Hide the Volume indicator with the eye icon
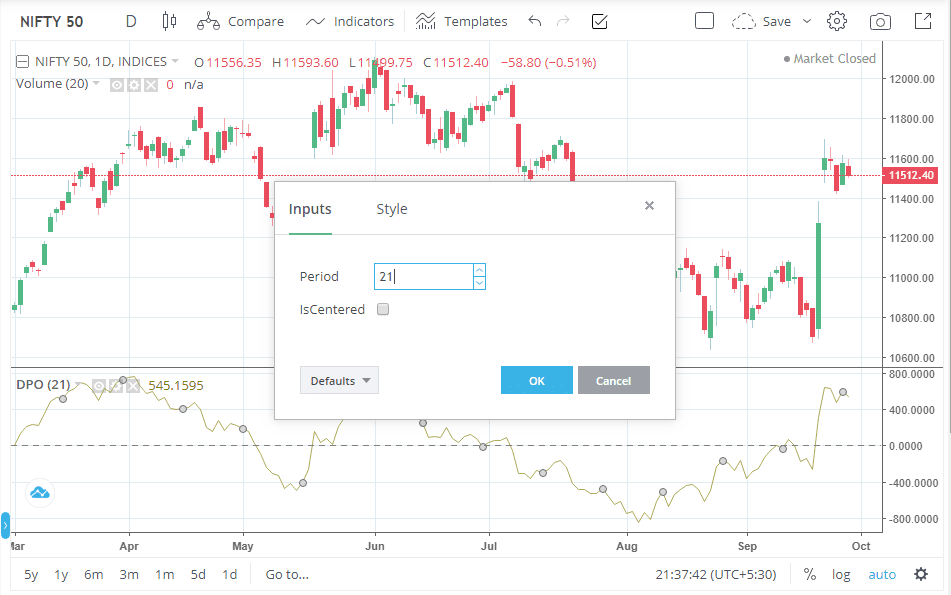The height and width of the screenshot is (595, 951). tap(116, 85)
